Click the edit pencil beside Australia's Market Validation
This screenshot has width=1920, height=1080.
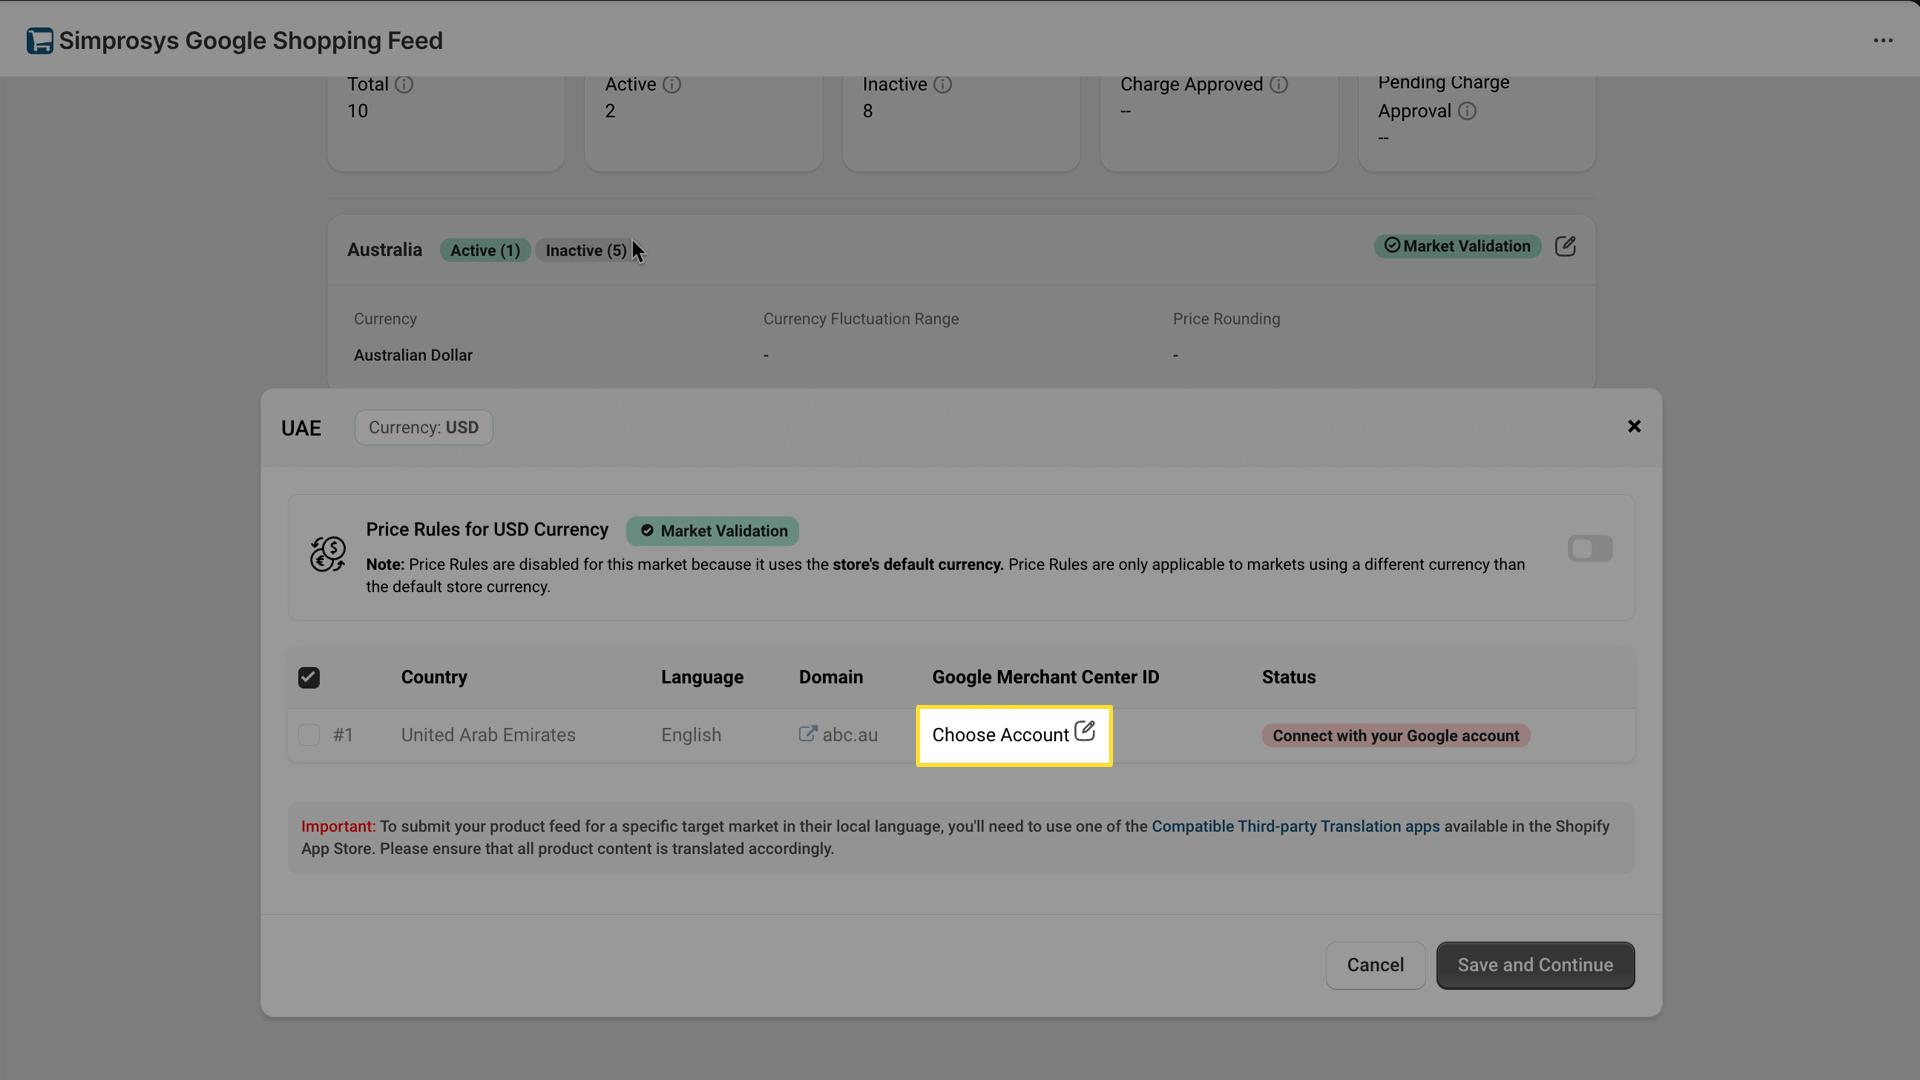1565,246
